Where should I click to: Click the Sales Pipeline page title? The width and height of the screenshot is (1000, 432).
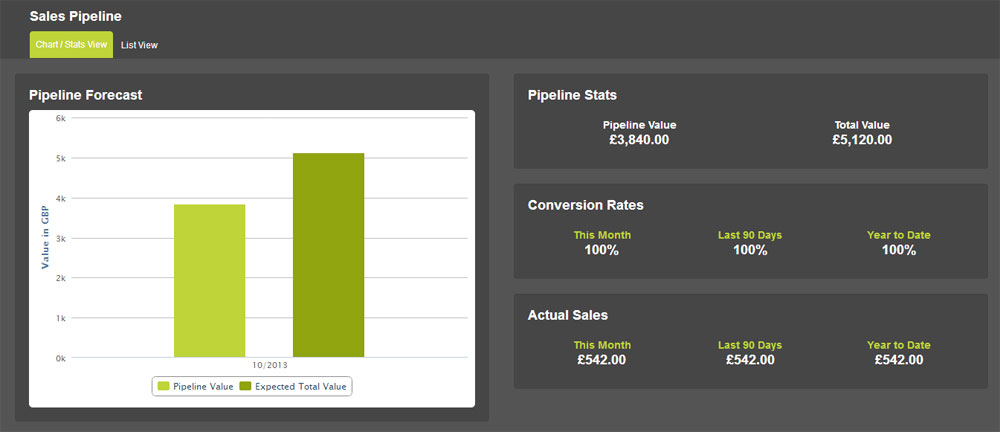pyautogui.click(x=75, y=16)
